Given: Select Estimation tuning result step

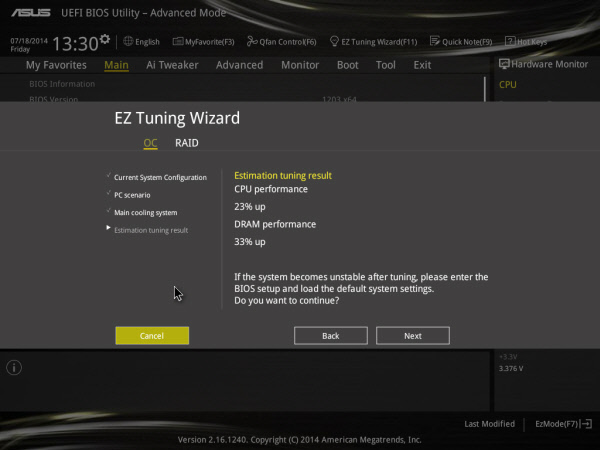Looking at the screenshot, I should point(151,230).
